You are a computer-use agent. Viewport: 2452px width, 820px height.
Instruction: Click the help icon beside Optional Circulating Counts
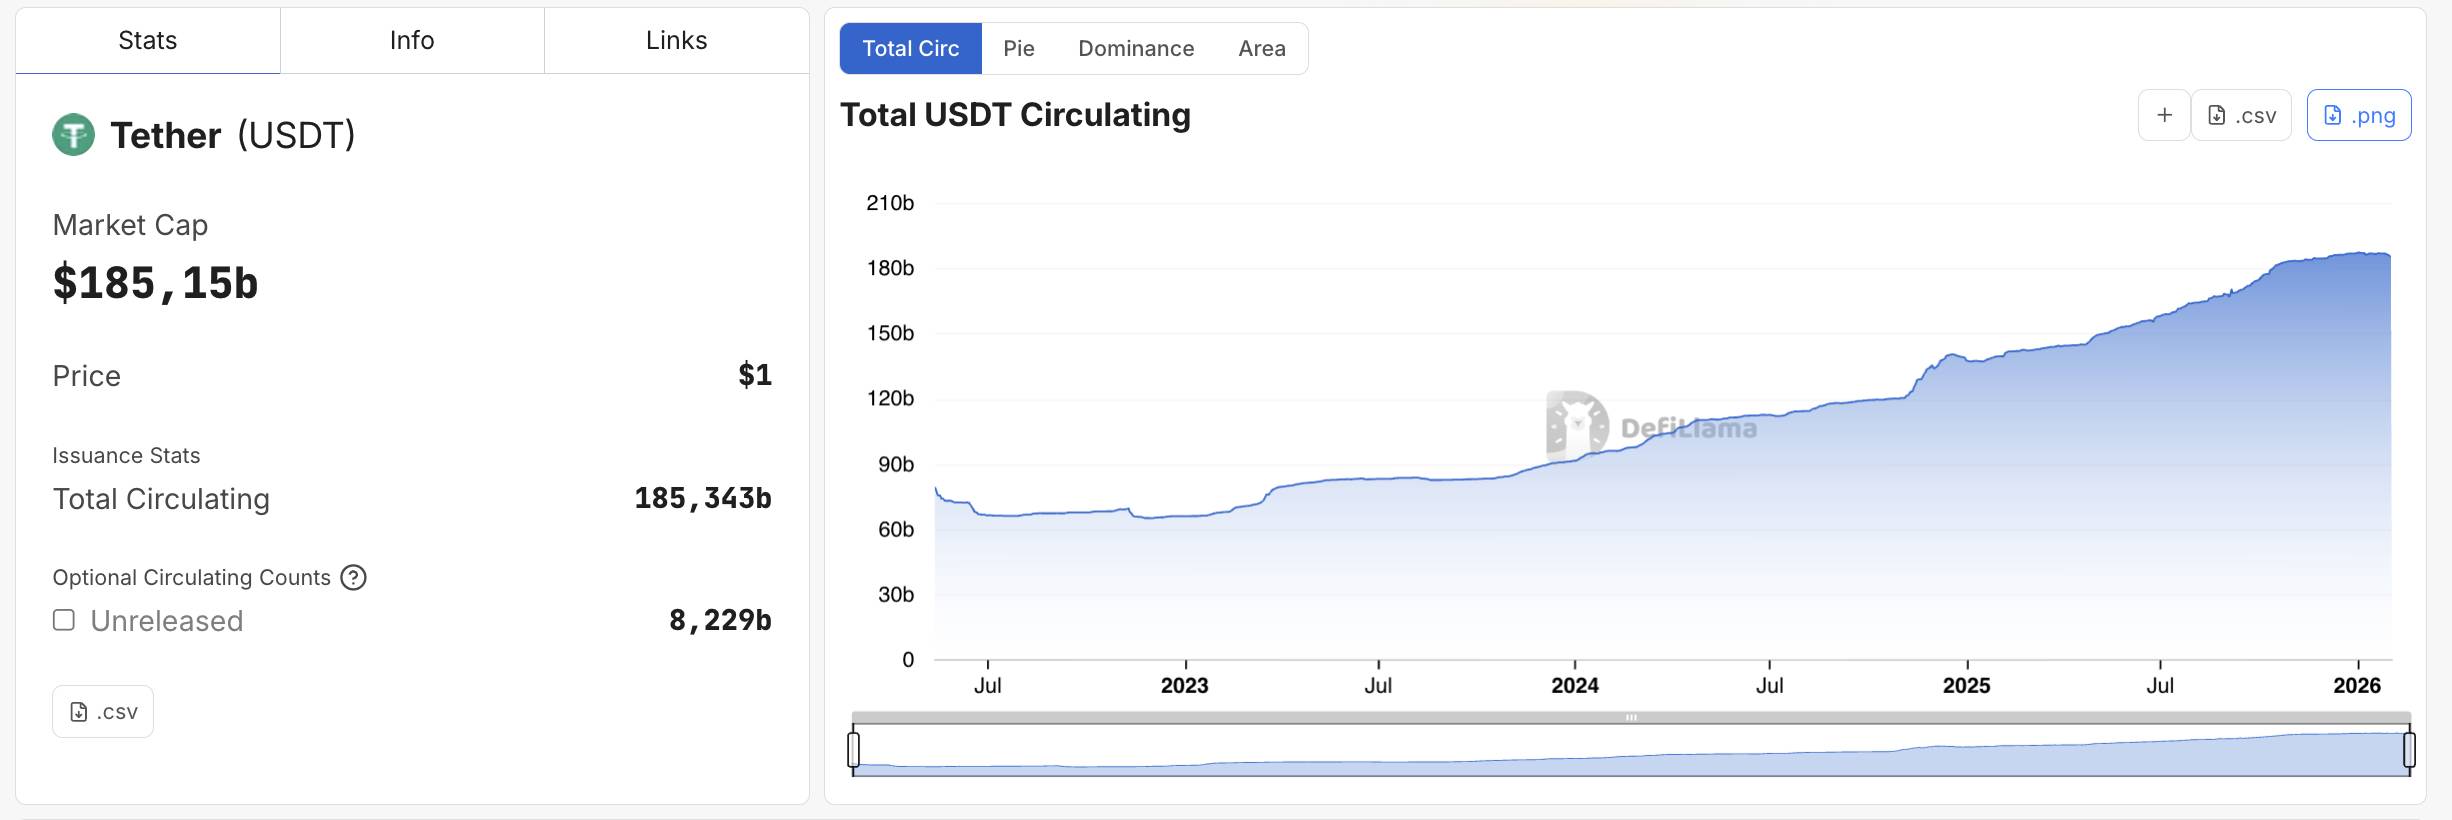point(353,578)
